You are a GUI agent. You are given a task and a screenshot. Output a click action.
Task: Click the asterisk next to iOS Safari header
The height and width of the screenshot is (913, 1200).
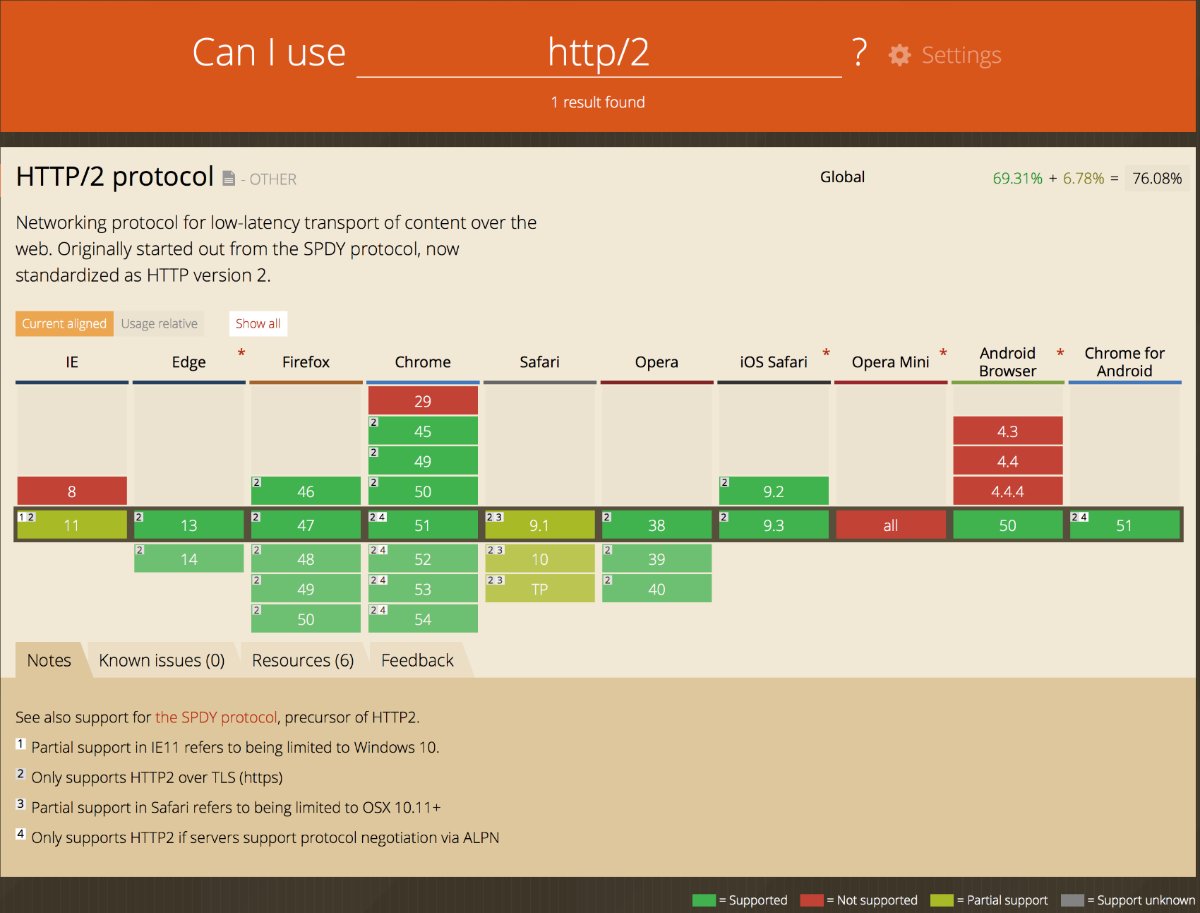pos(826,354)
